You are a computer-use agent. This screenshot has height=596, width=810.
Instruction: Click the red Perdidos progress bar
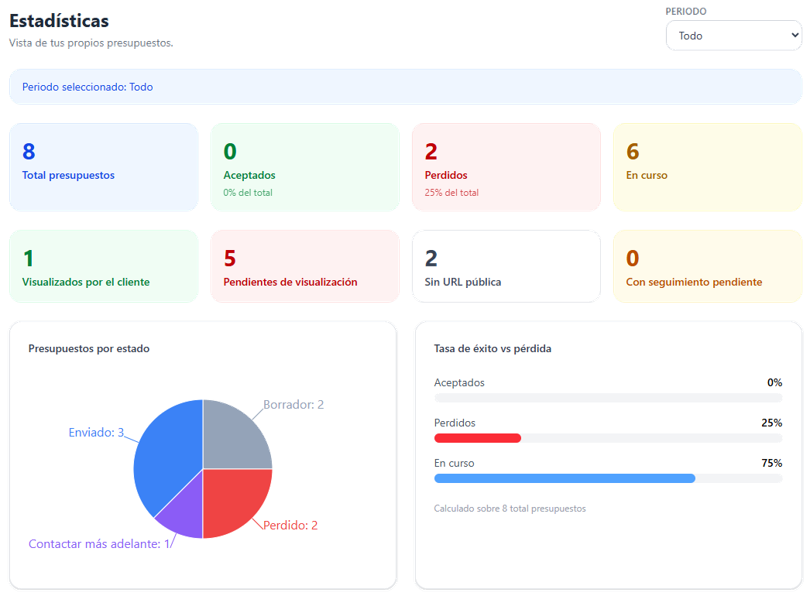[478, 438]
